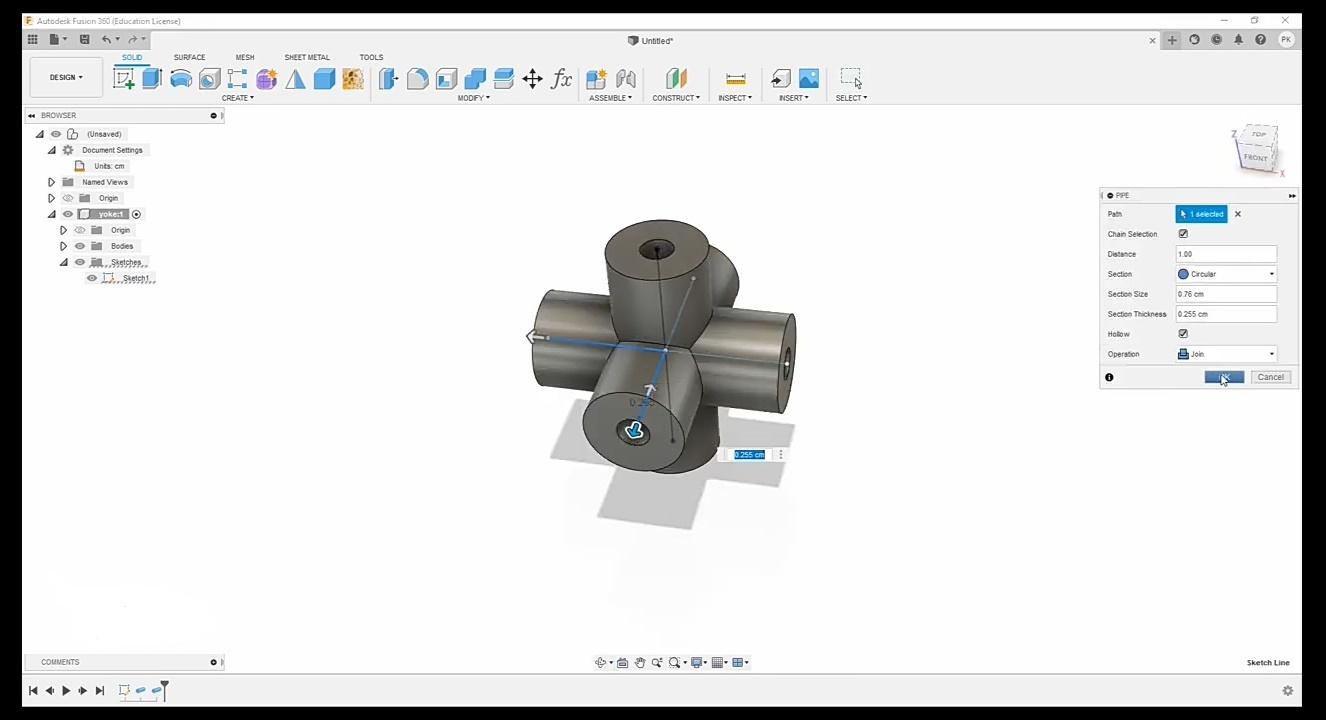1326x720 pixels.
Task: Toggle visibility of Sketch1
Action: pos(92,278)
